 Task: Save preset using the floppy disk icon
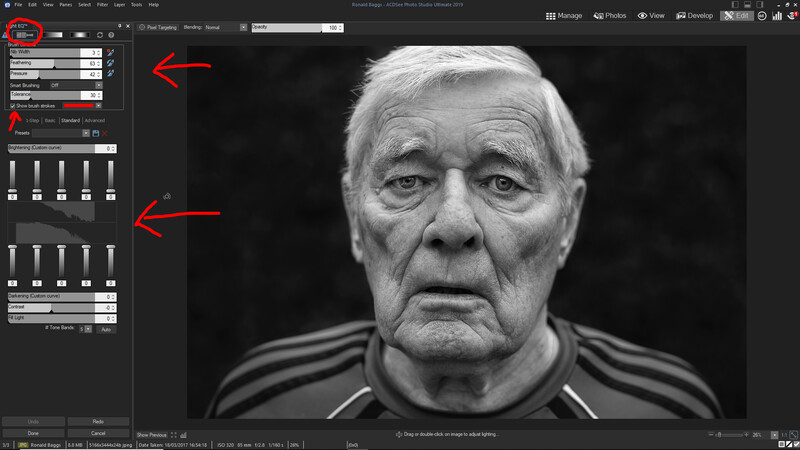95,133
